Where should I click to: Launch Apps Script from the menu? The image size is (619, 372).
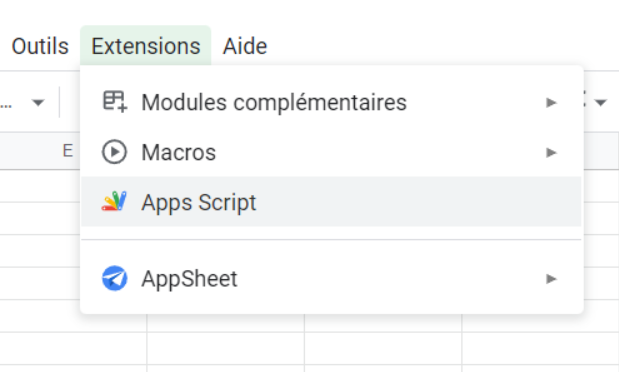331,202
